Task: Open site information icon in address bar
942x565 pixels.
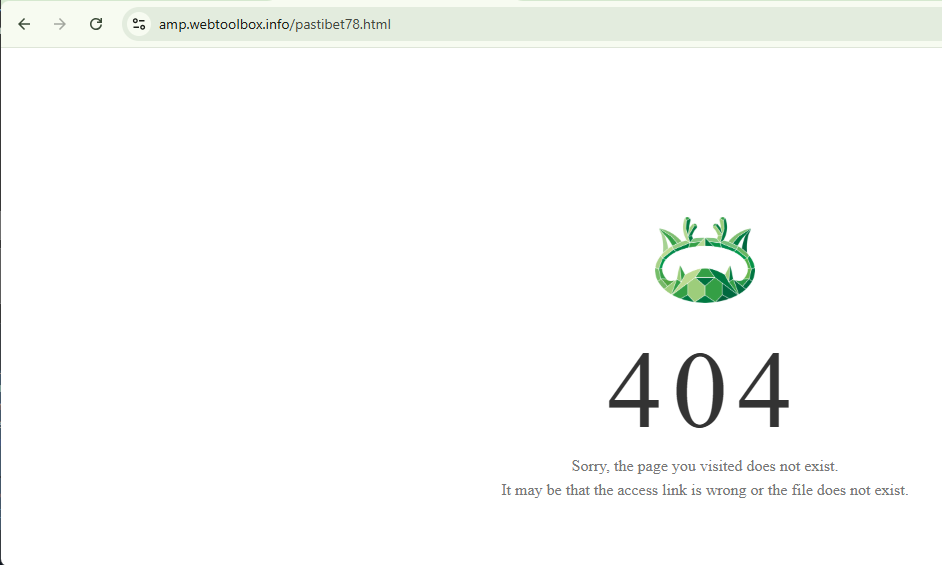Action: [139, 24]
